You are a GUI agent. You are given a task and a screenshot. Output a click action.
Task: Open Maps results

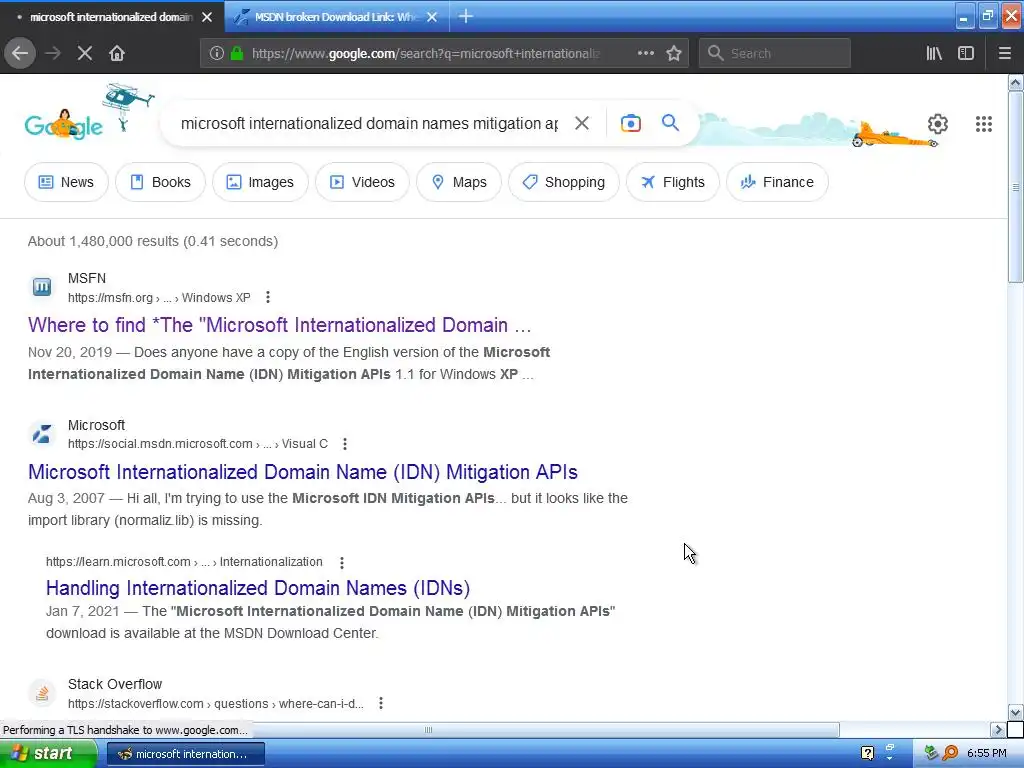coord(458,182)
